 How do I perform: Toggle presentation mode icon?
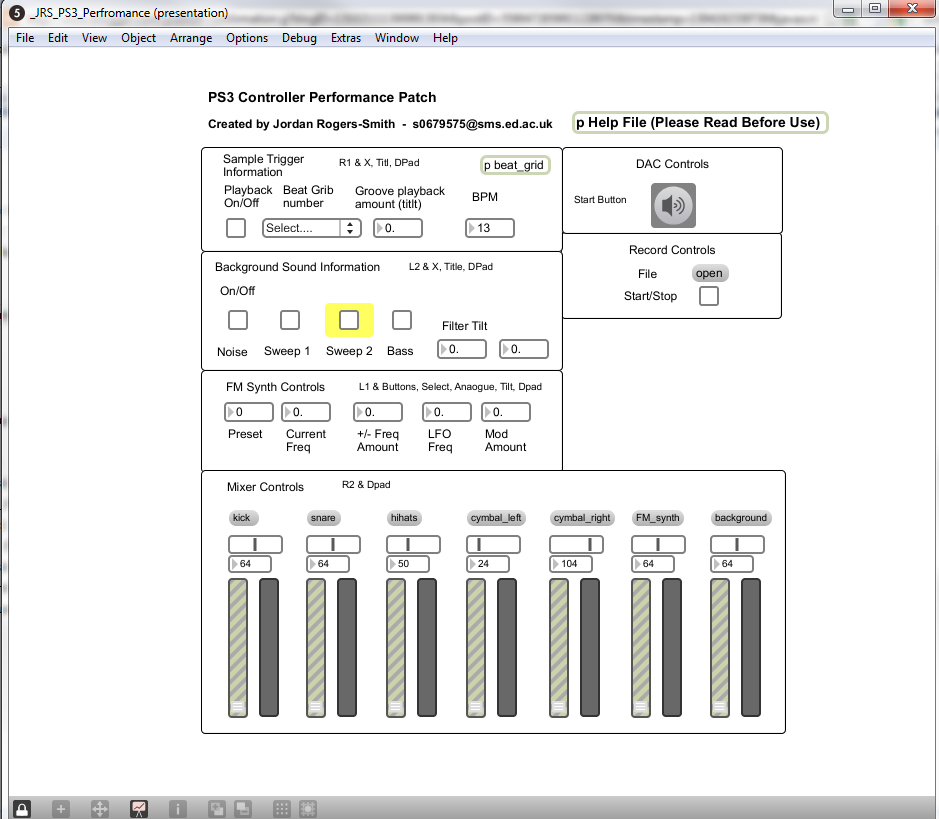139,809
